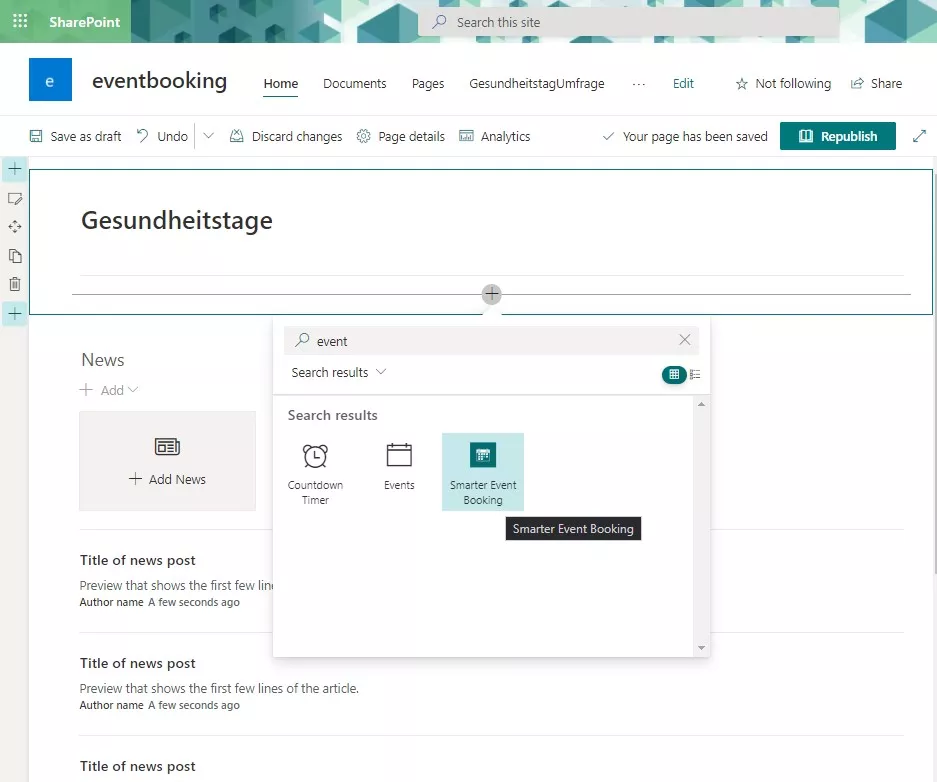This screenshot has width=937, height=782.
Task: Insert the Smarter Event Booking web part
Action: click(x=483, y=473)
